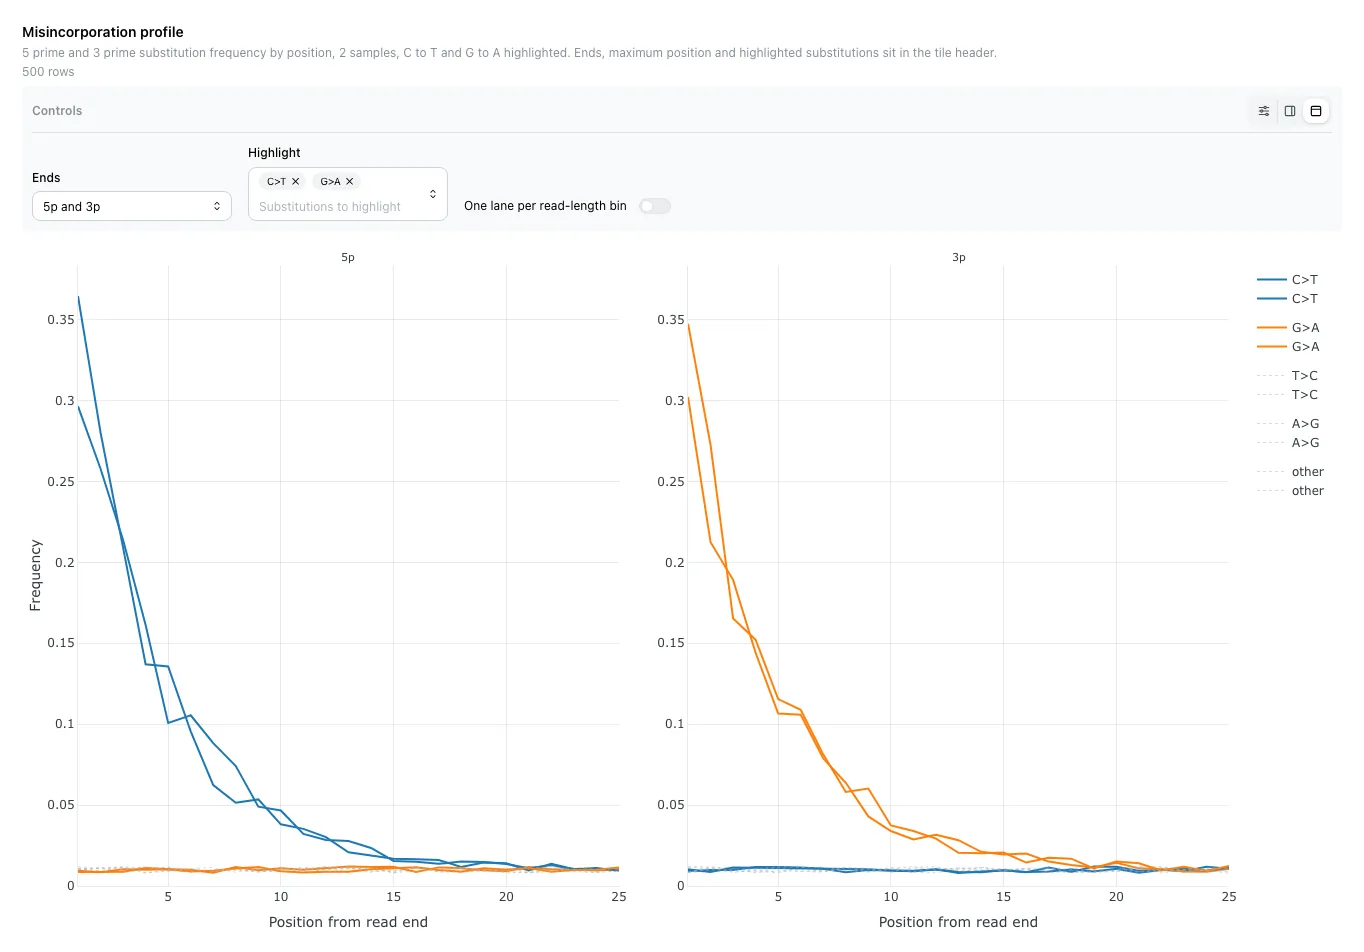Remove the C>T highlight chip
This screenshot has width=1364, height=952.
coord(296,182)
